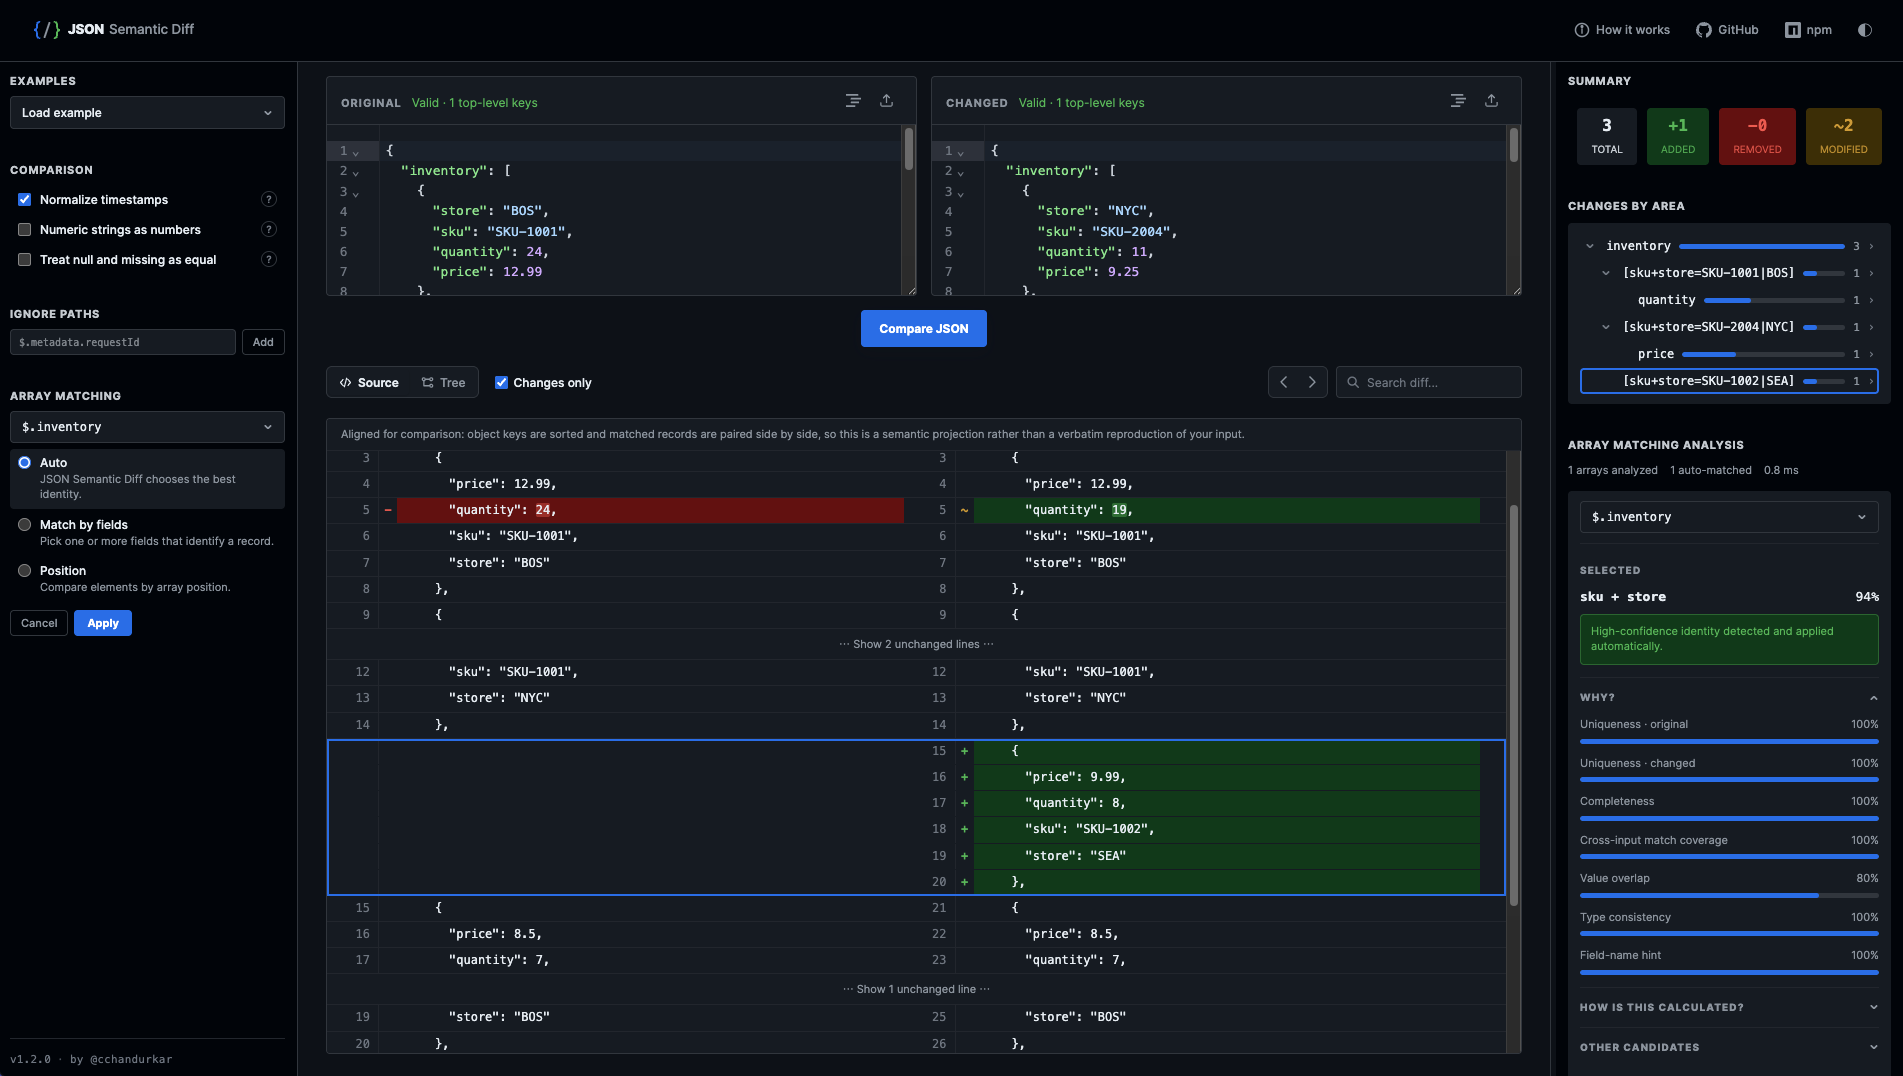The width and height of the screenshot is (1903, 1076).
Task: Show help for Treat null and missing as equal
Action: (269, 260)
